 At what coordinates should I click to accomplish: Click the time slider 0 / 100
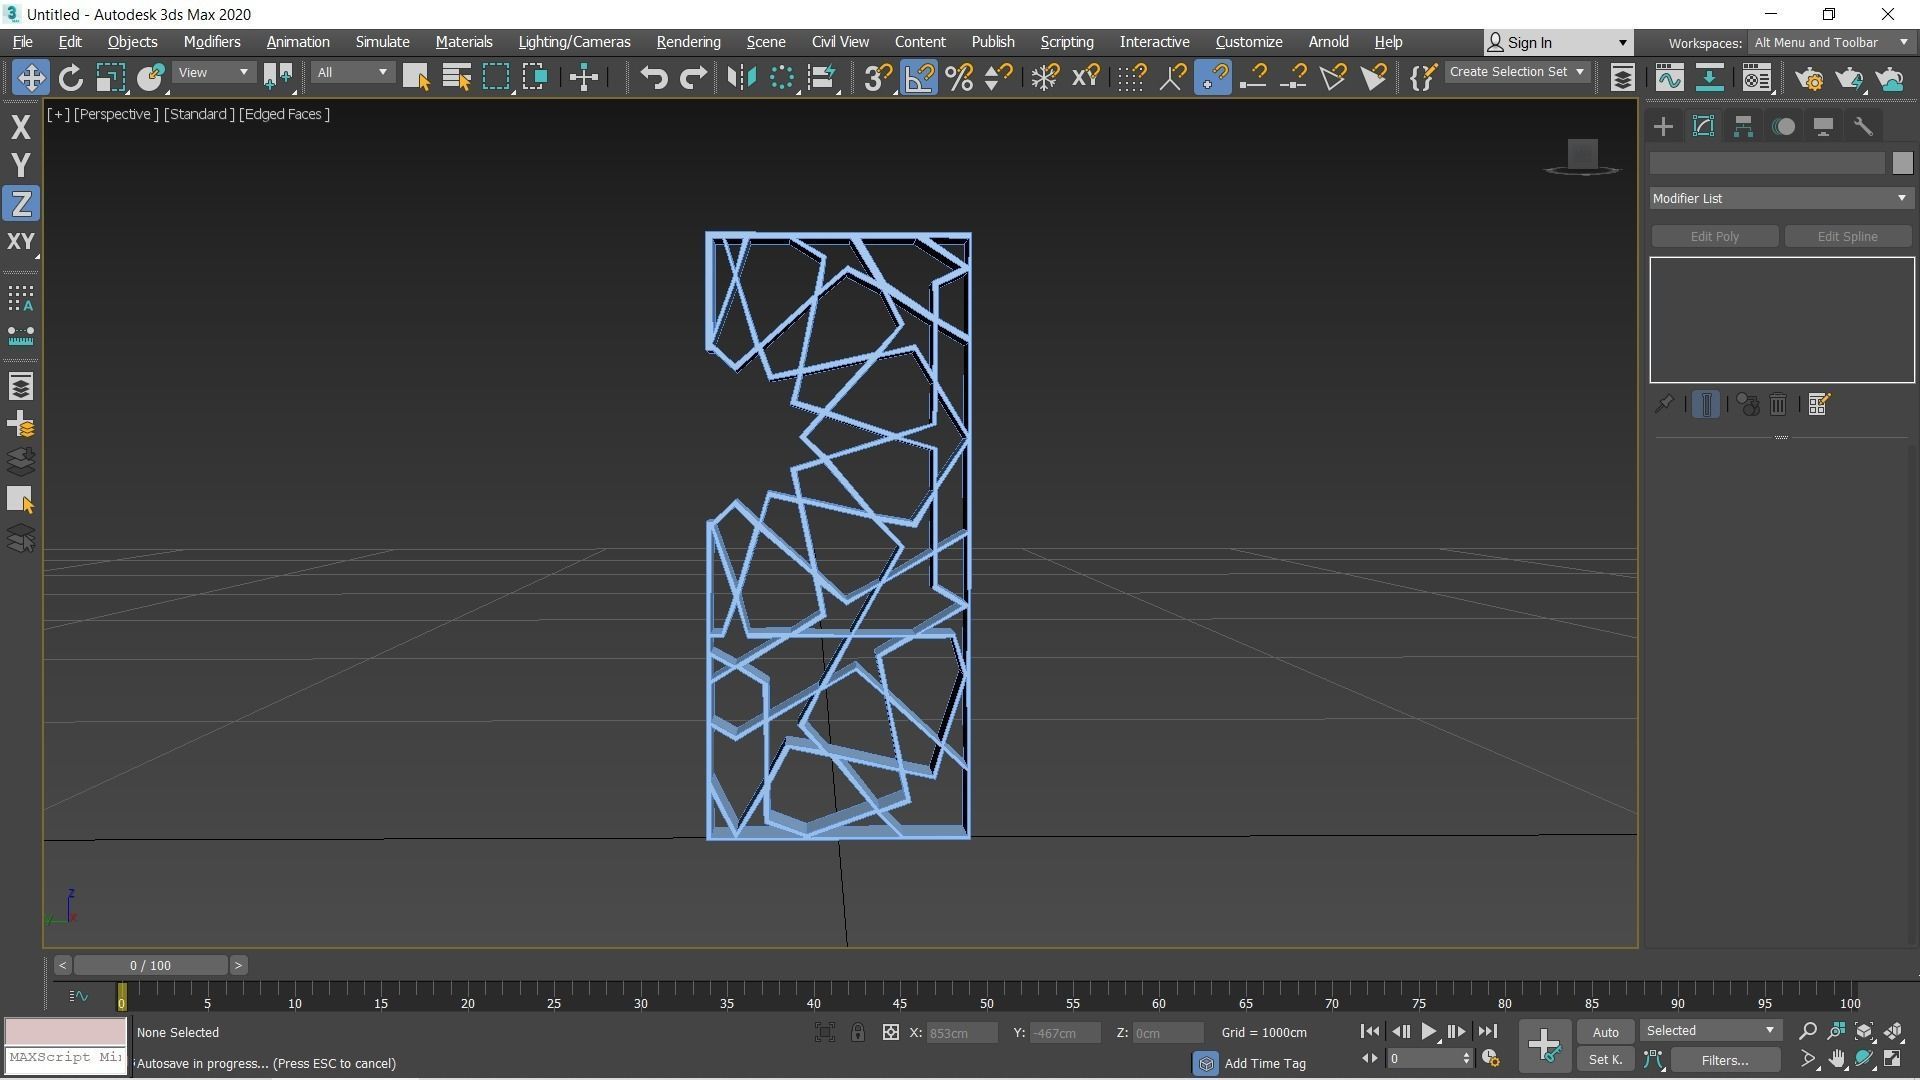(150, 965)
